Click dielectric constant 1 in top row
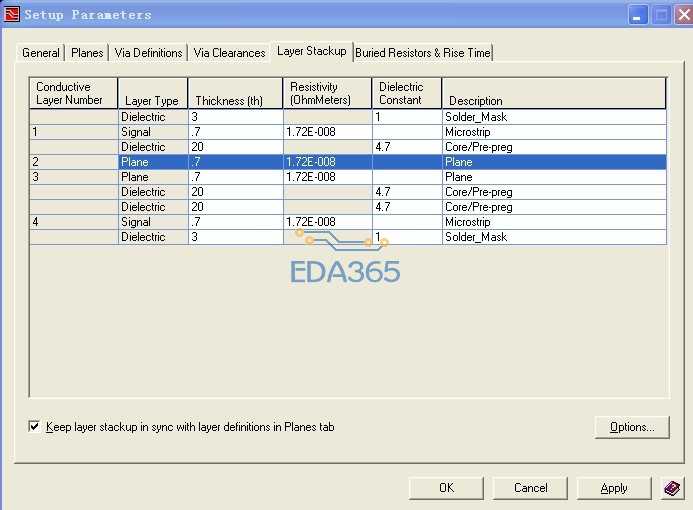 407,117
